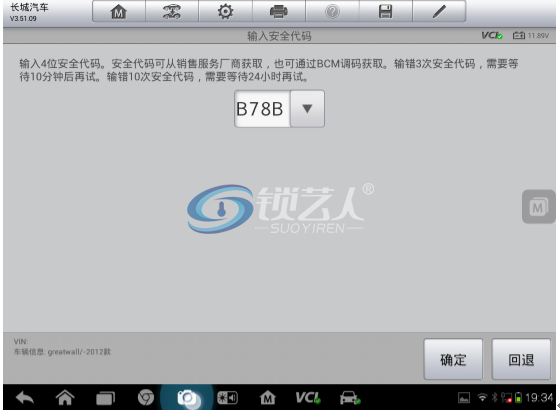Launch Chrome from the bottom bar
This screenshot has width=560, height=417.
[146, 397]
